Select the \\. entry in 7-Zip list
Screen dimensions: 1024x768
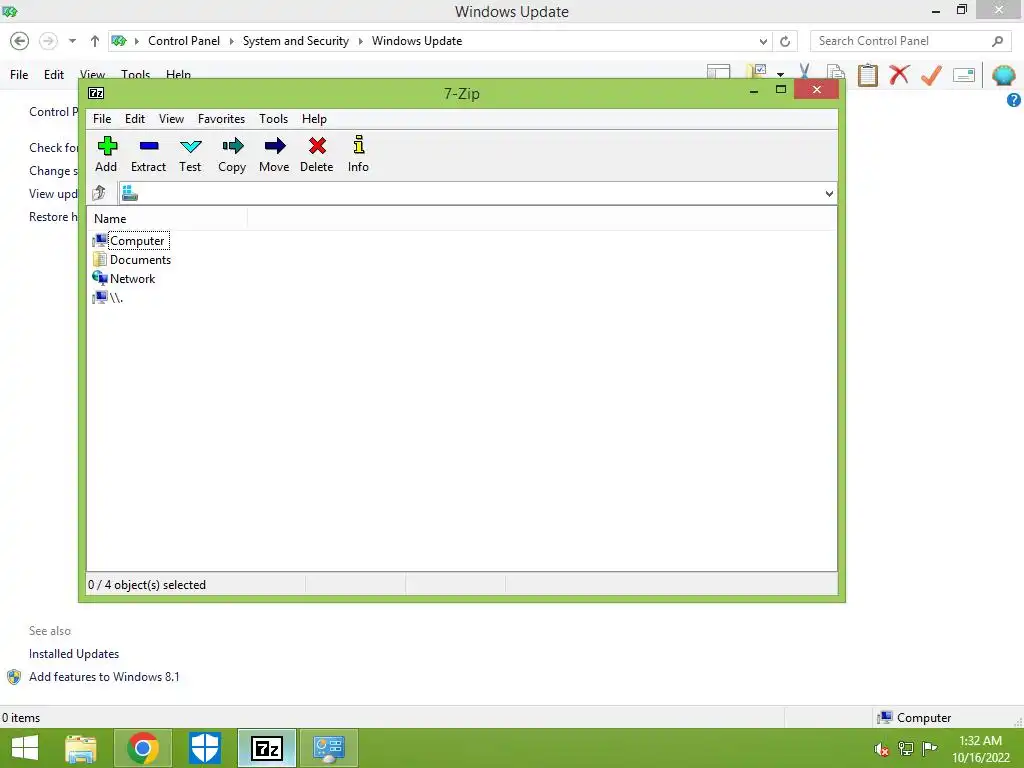(108, 298)
